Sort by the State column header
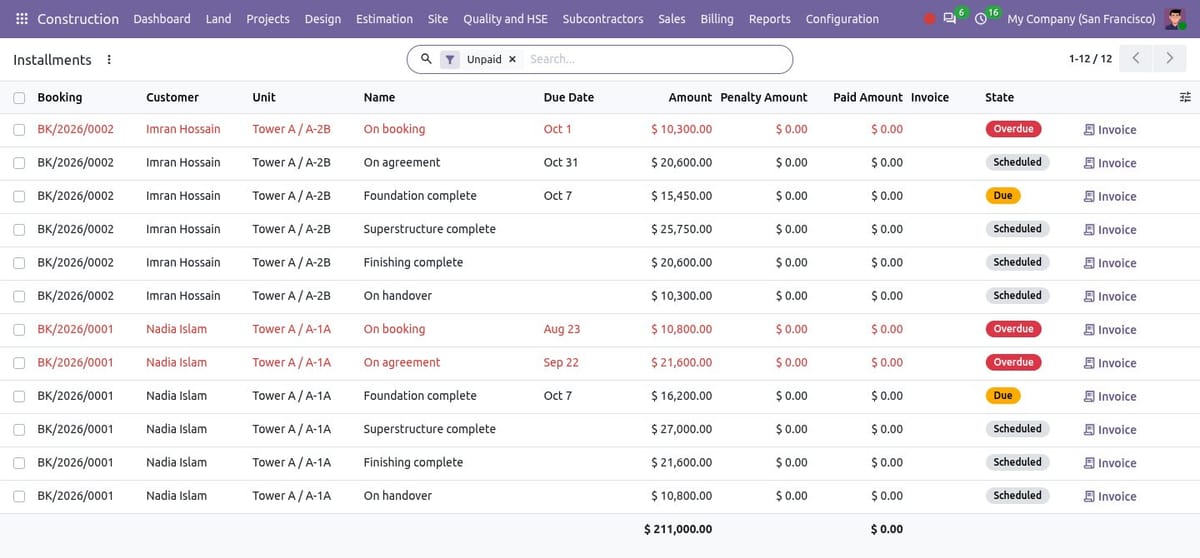 pos(999,97)
